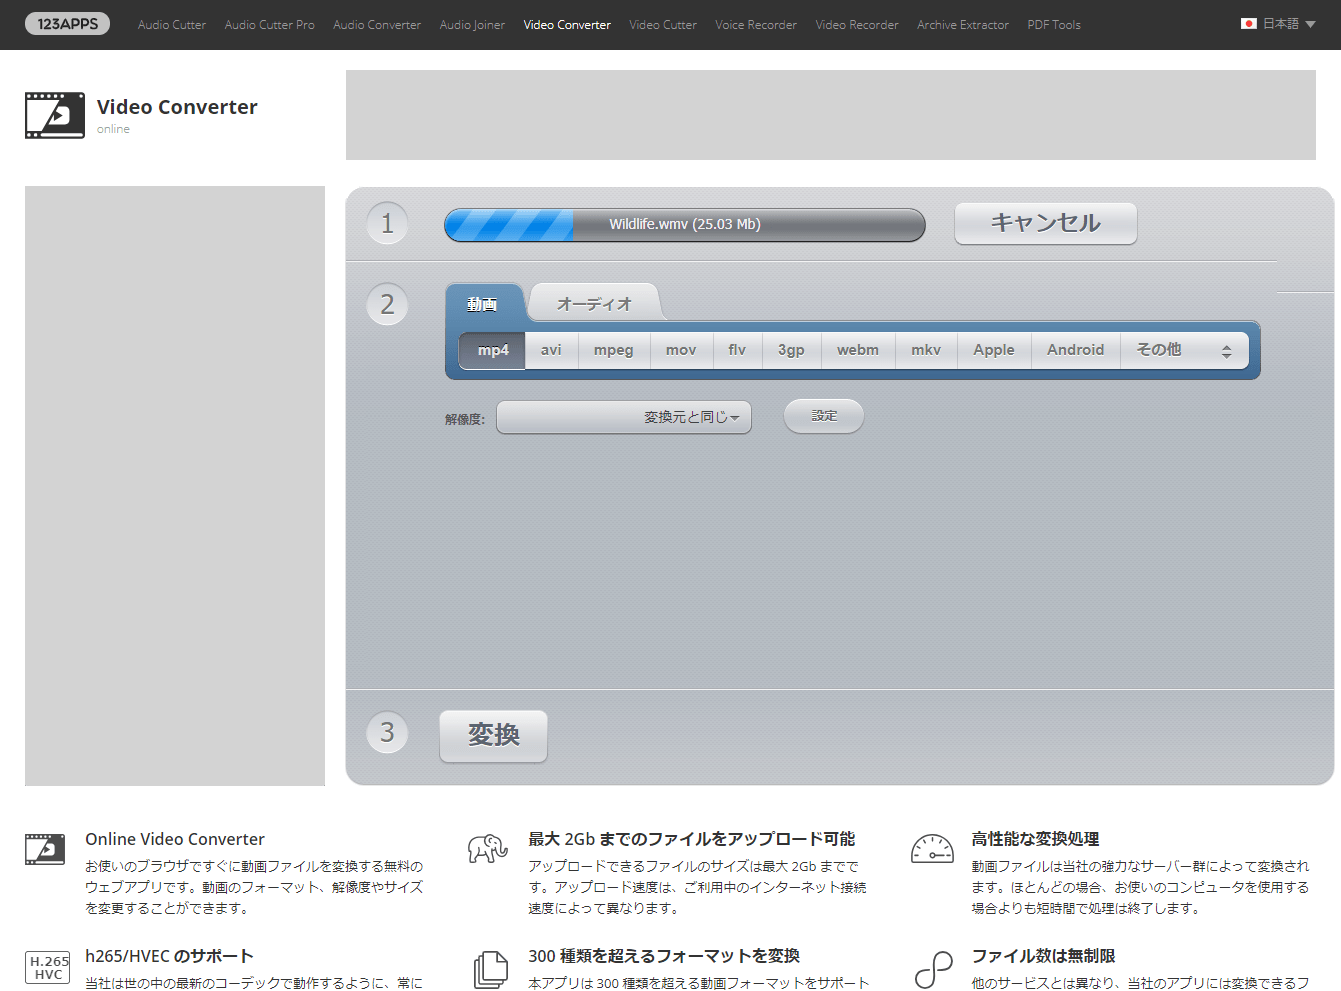Screen dimensions: 1341x991
Task: Switch to the オーディオ audio tab
Action: (594, 304)
